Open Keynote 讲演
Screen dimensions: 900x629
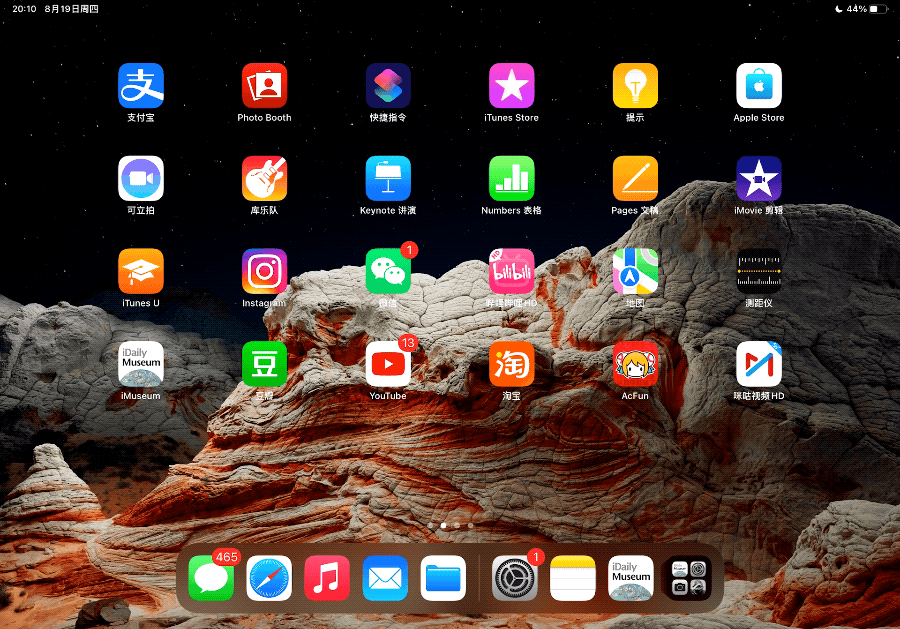click(388, 178)
